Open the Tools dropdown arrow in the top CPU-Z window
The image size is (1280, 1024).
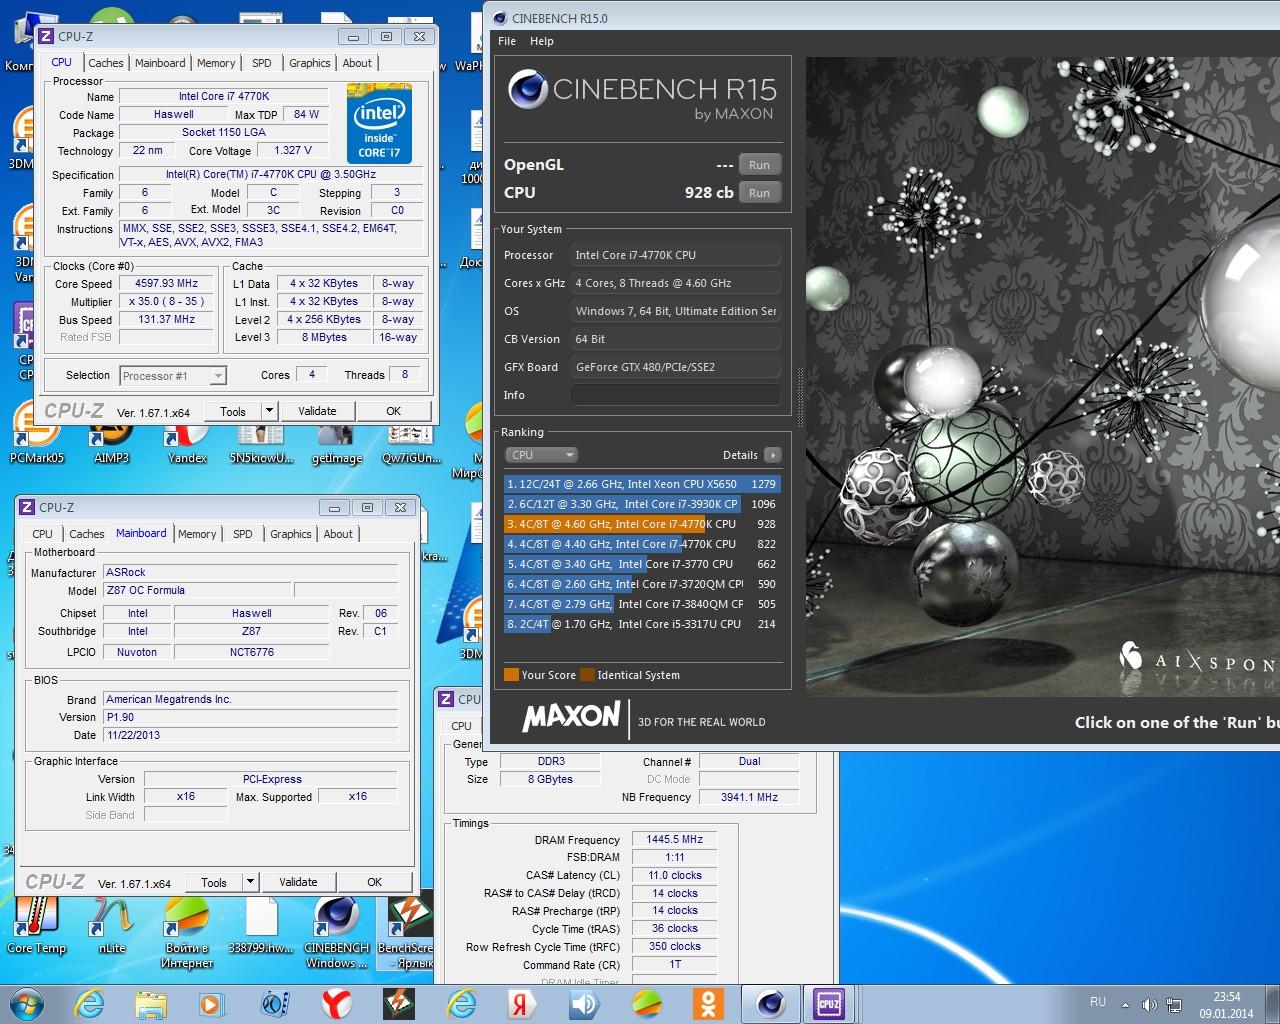tap(268, 411)
